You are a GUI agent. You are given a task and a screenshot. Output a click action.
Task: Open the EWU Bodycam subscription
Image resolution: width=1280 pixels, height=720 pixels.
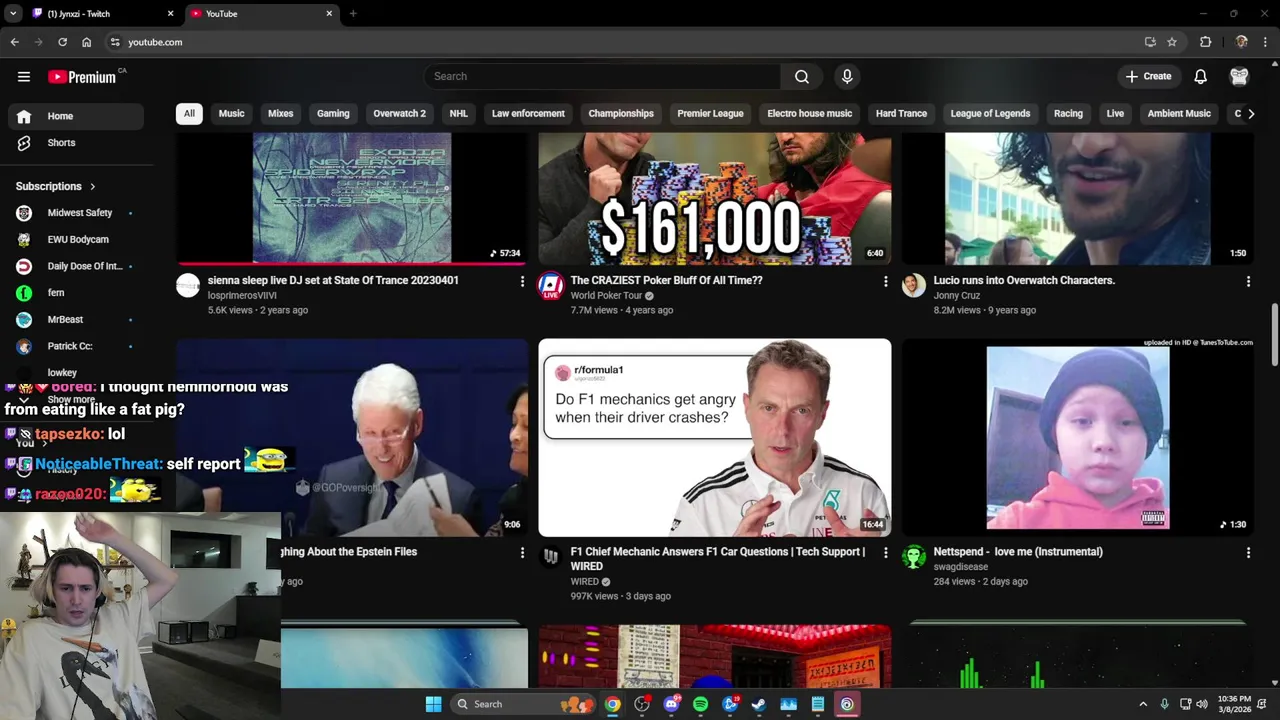(x=76, y=240)
